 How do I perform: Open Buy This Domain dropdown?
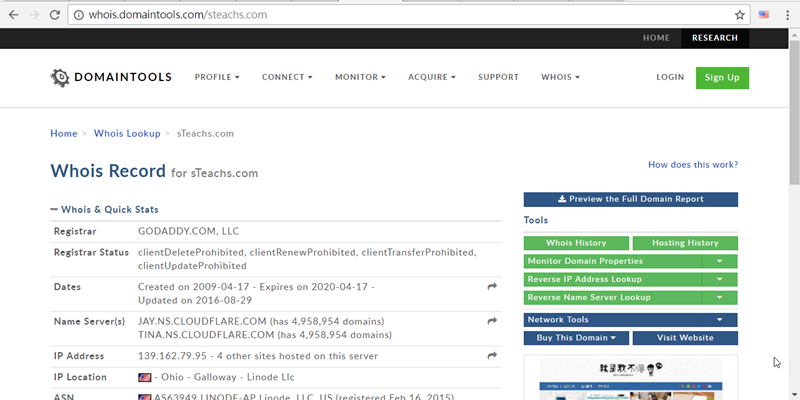(x=576, y=338)
